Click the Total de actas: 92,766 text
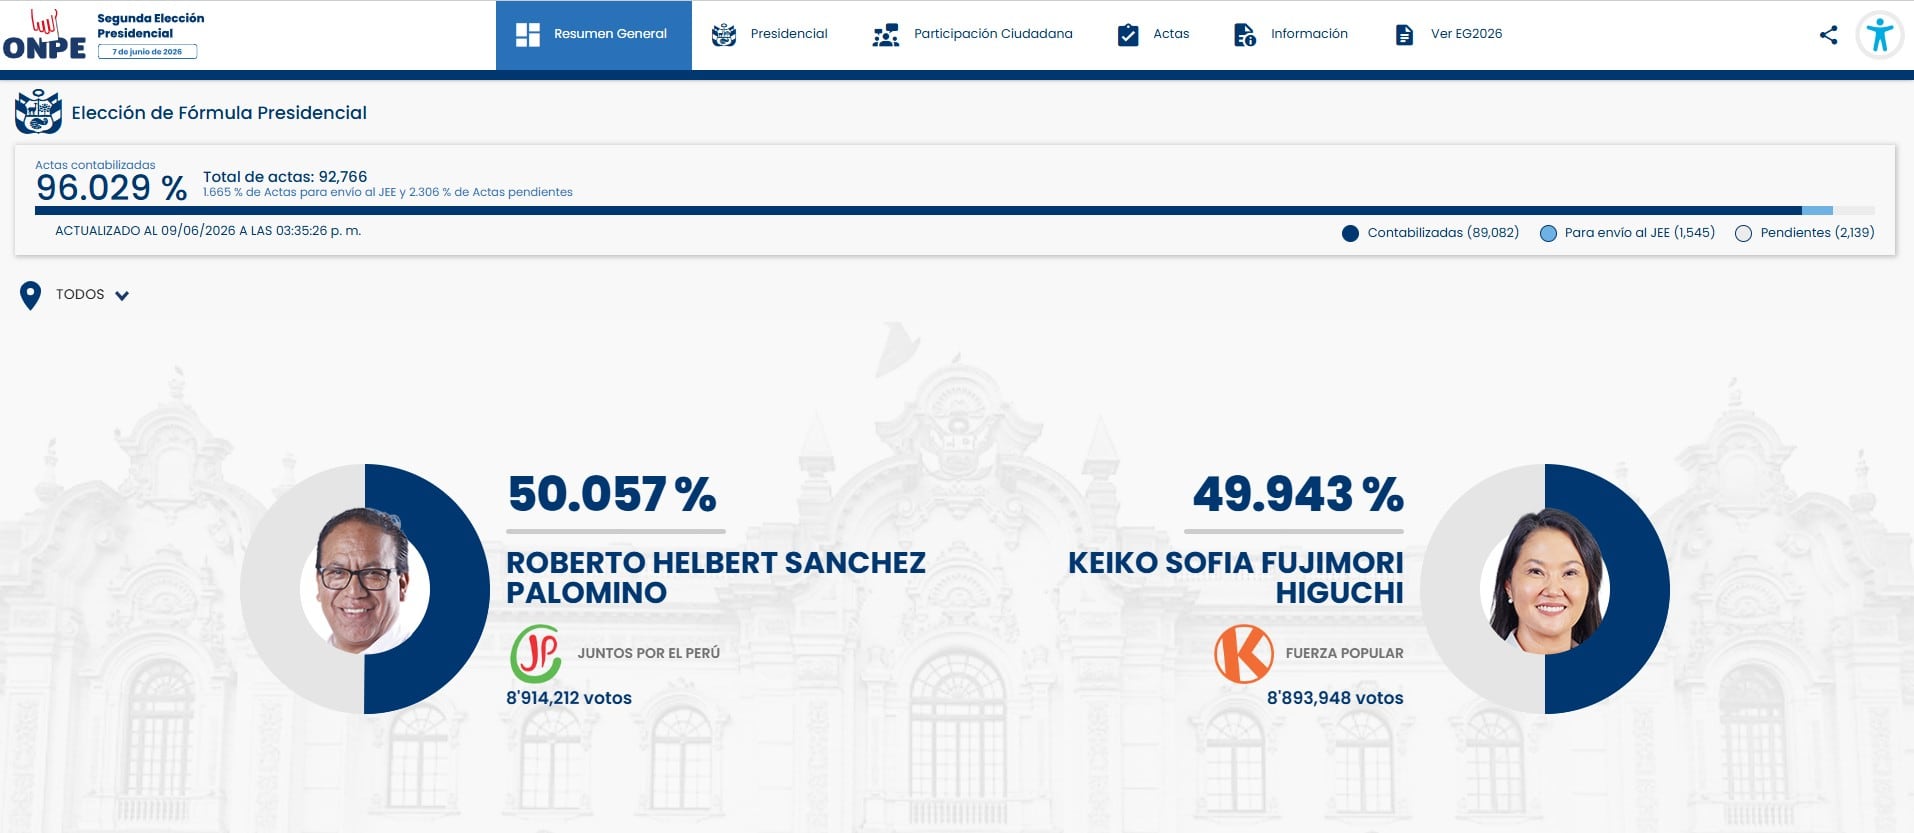Viewport: 1914px width, 833px height. (x=285, y=177)
